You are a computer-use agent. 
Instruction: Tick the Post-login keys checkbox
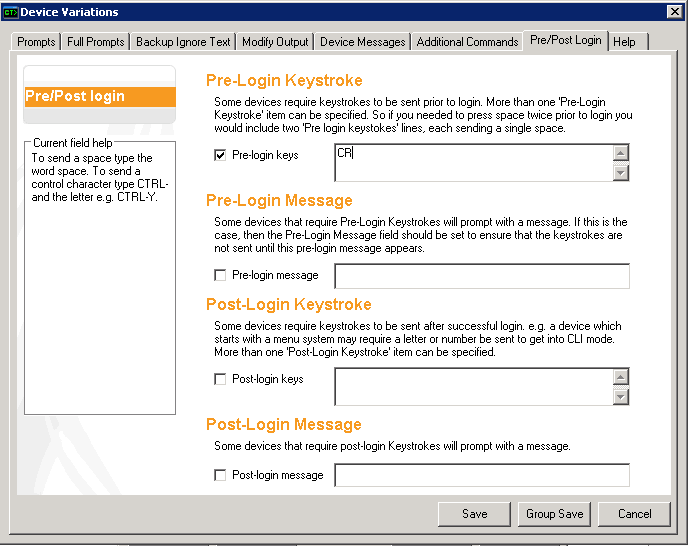pos(220,379)
